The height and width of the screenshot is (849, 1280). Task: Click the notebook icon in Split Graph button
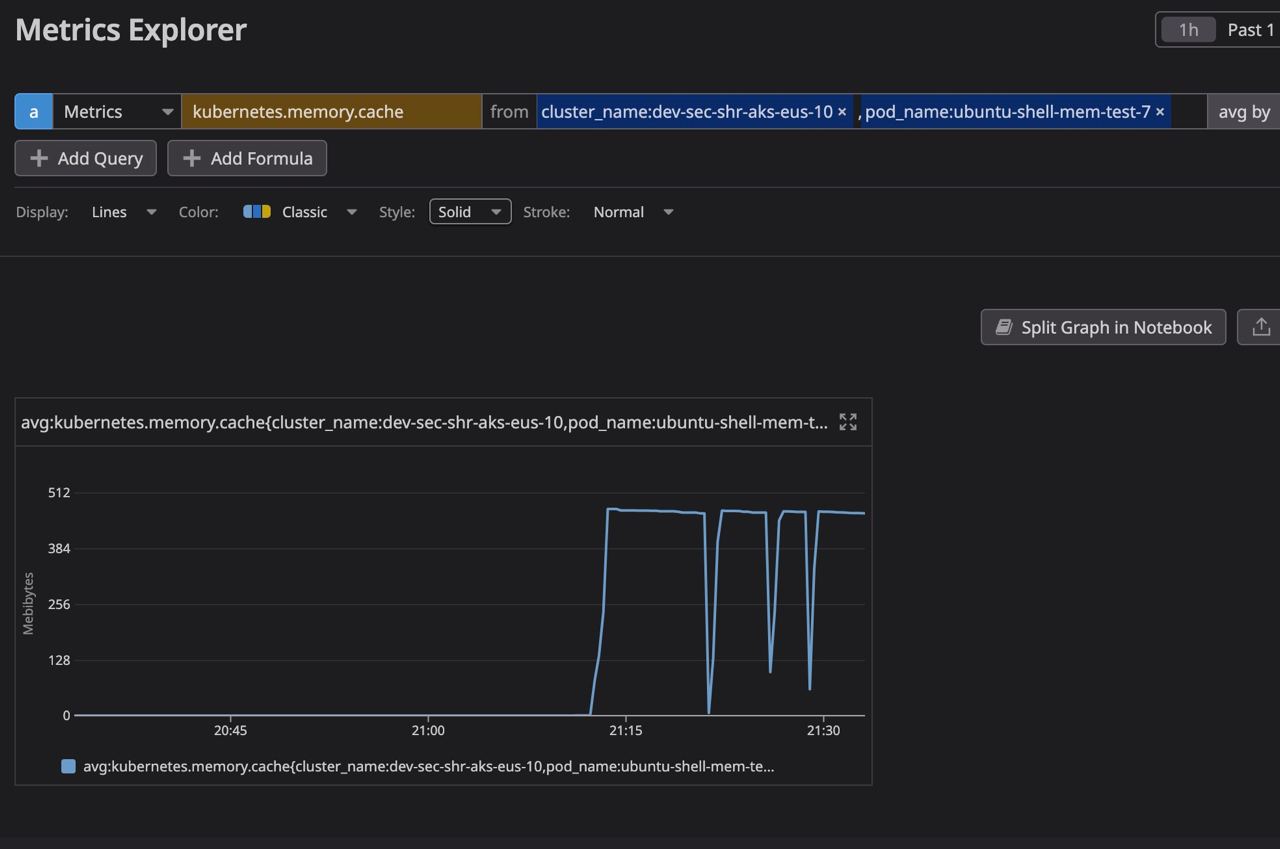(x=1004, y=327)
